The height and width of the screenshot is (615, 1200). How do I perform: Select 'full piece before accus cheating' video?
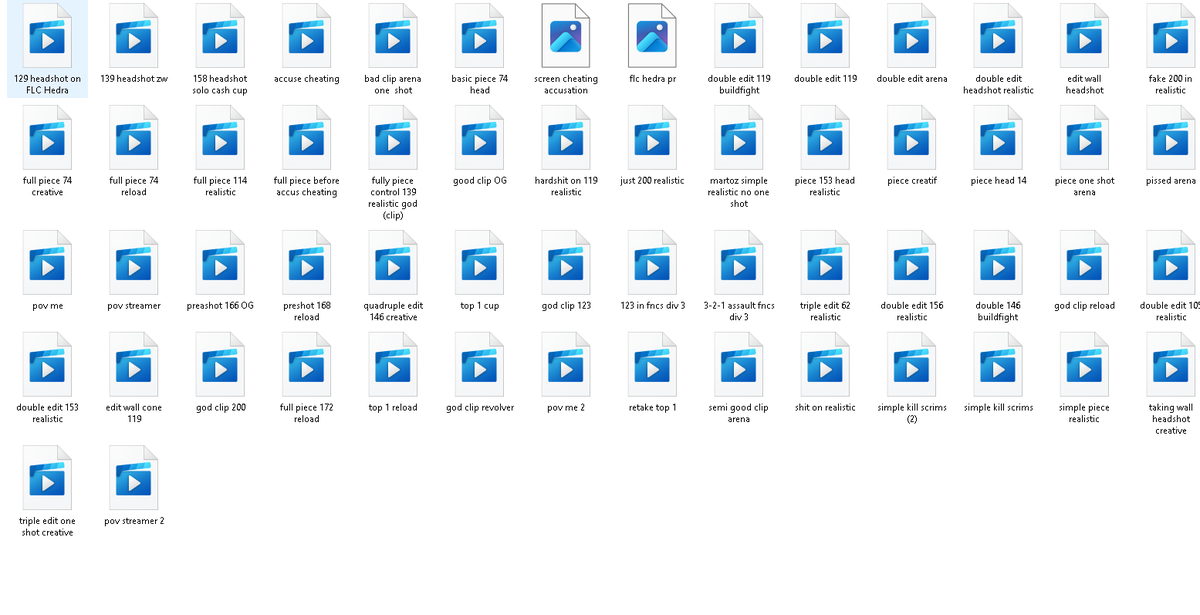tap(306, 139)
